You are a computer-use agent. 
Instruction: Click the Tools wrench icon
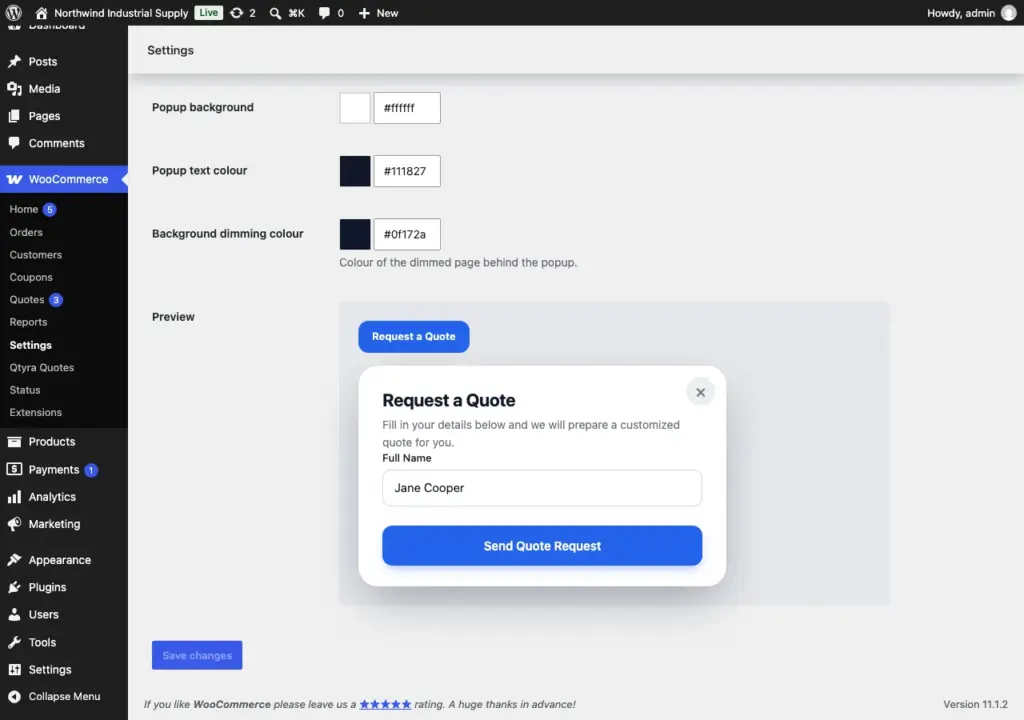[x=14, y=642]
